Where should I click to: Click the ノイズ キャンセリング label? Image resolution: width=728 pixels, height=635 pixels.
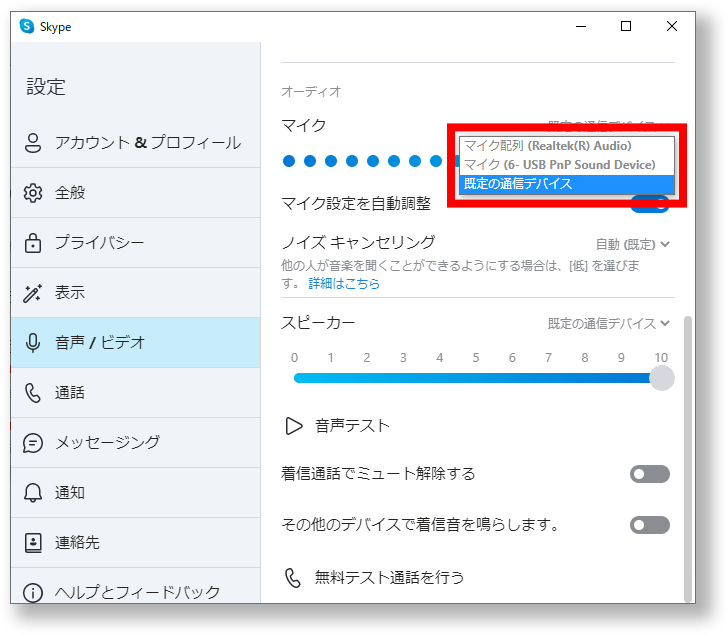[x=358, y=242]
